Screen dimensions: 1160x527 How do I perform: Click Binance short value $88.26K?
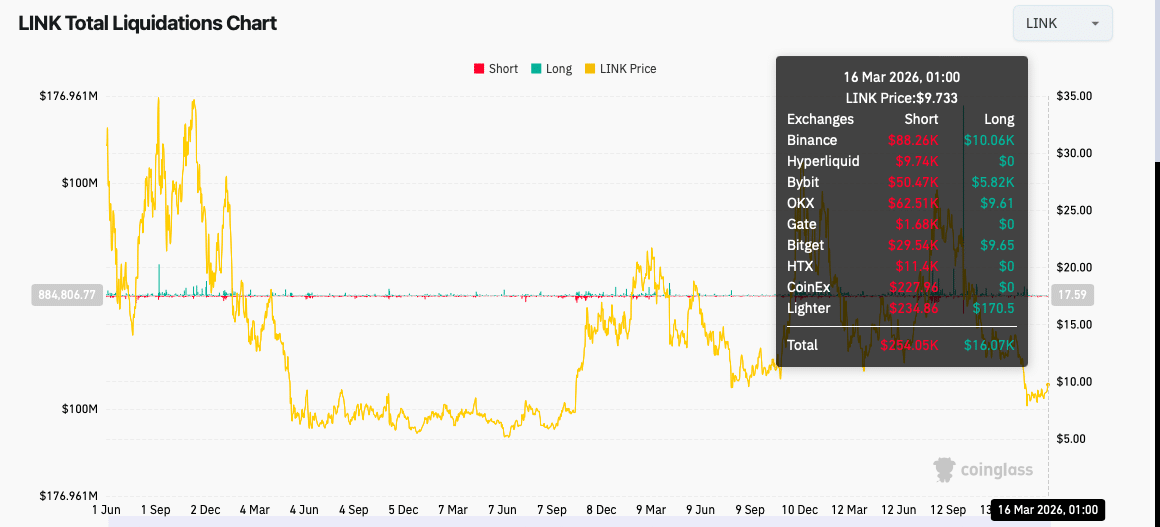click(x=913, y=140)
